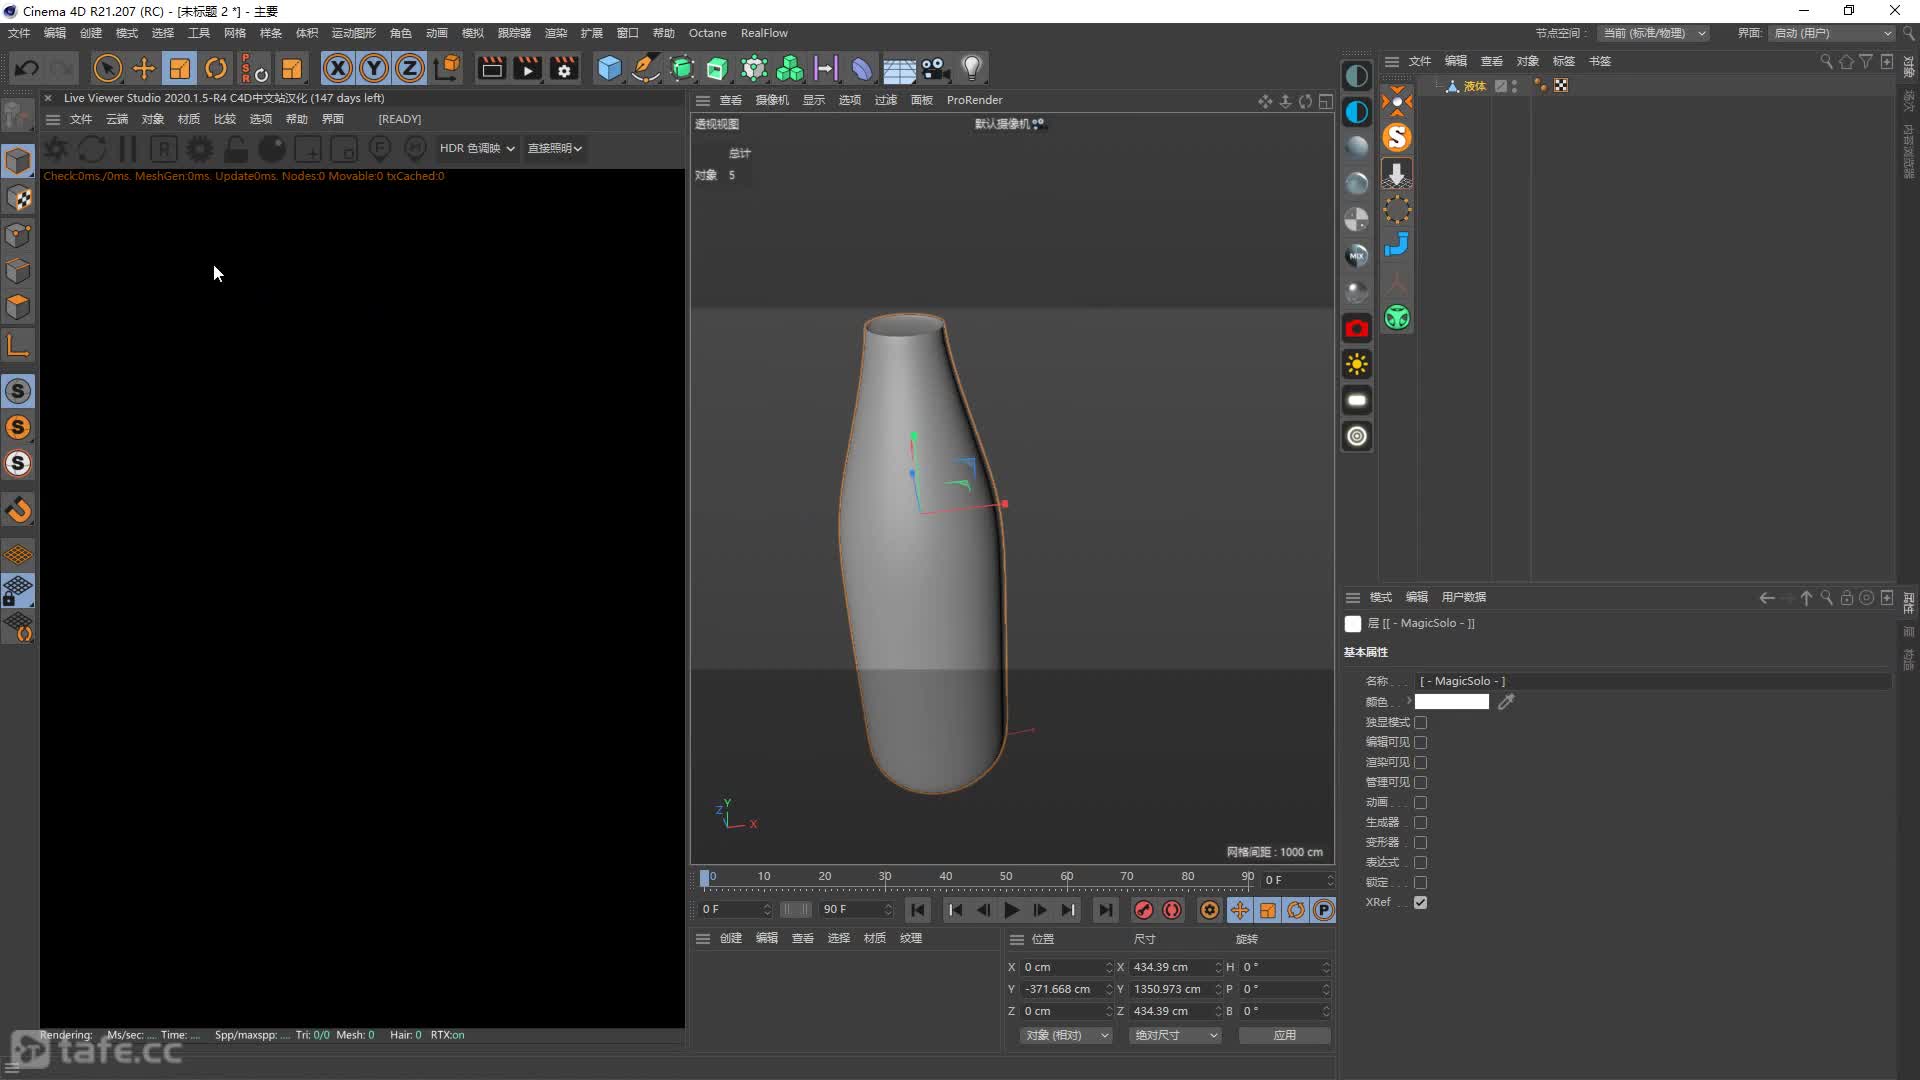
Task: Click the 名称 MagicSolo name field
Action: click(1653, 681)
